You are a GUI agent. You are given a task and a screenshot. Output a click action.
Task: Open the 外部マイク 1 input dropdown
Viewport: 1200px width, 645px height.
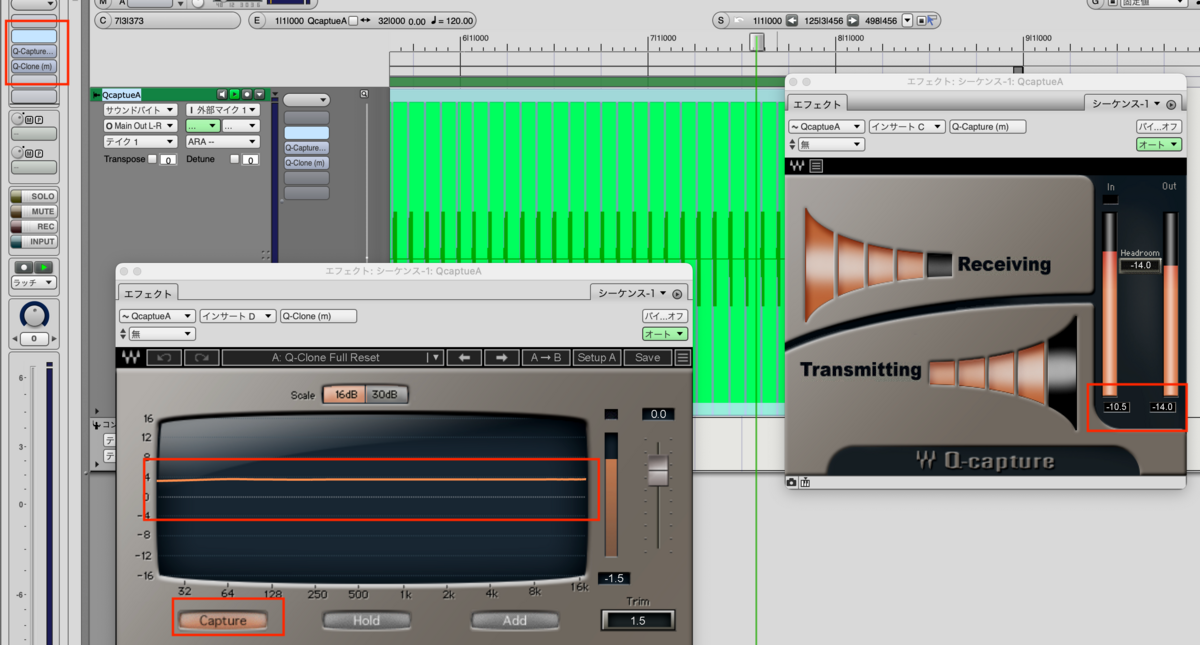222,110
